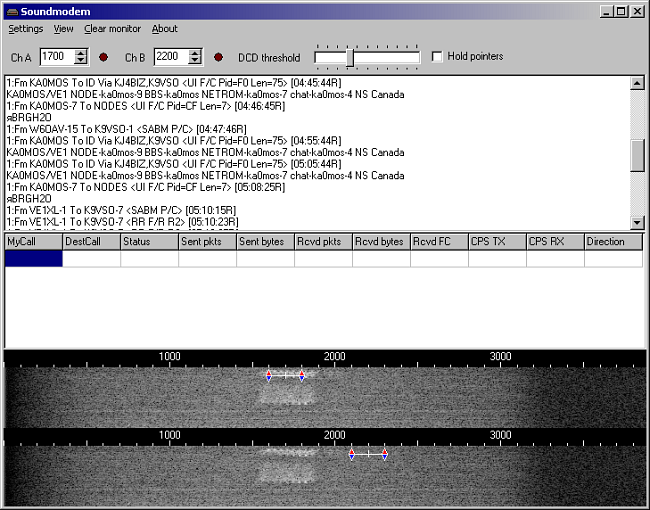
Task: Click the Soundmodem title bar icon
Action: pos(12,12)
